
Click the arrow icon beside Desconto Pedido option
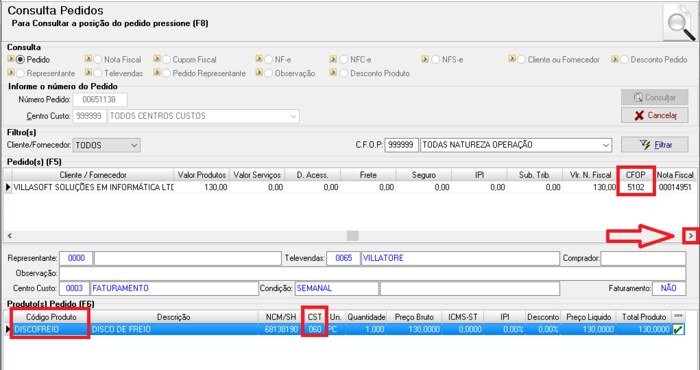[x=615, y=59]
